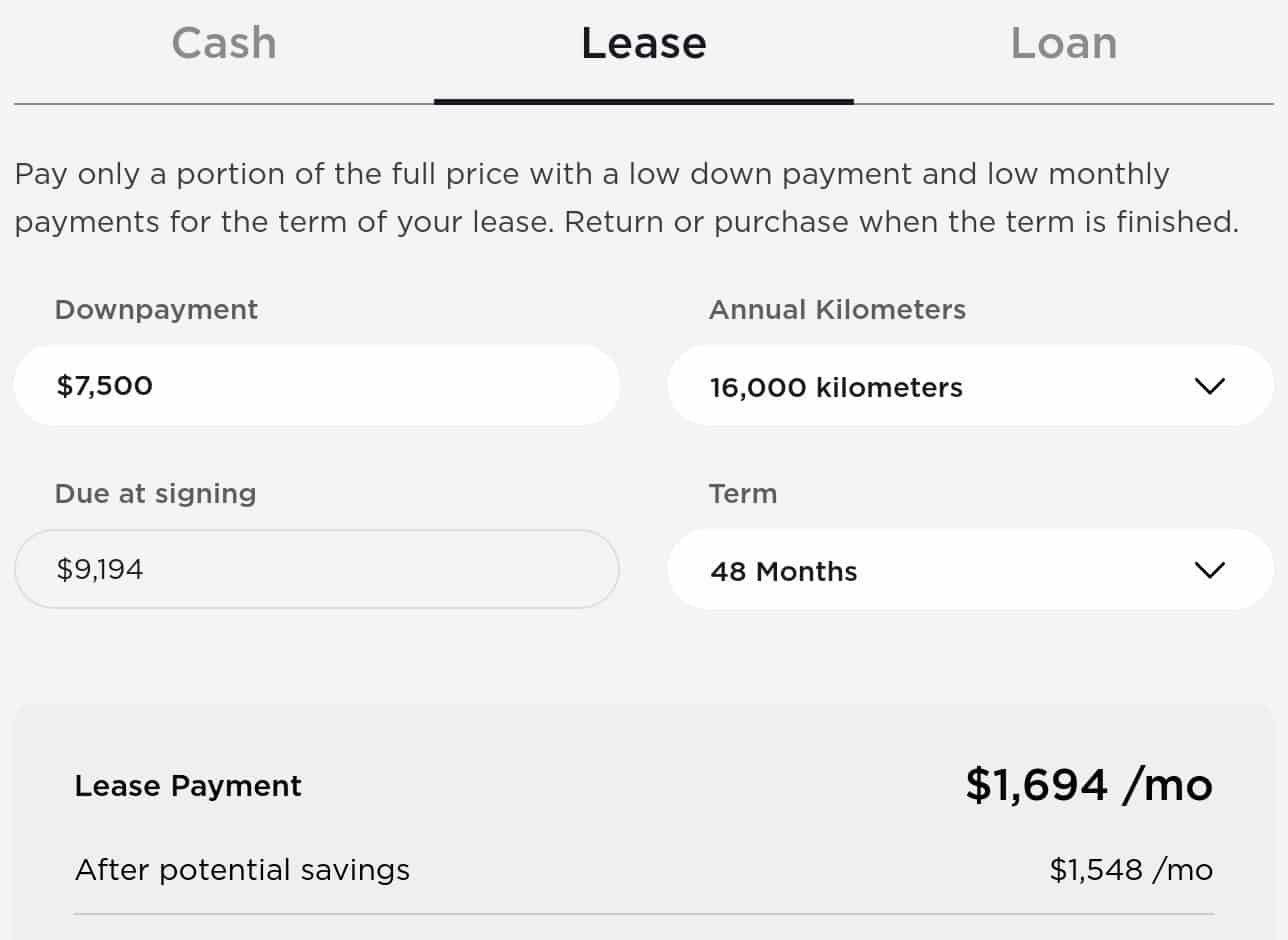Screen dimensions: 1288x940
Task: Click the After potential savings text
Action: pyautogui.click(x=242, y=870)
